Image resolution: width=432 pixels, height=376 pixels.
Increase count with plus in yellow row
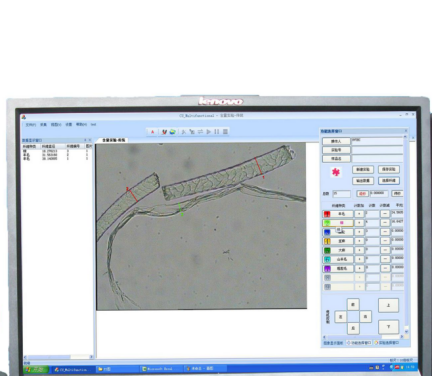click(x=359, y=241)
